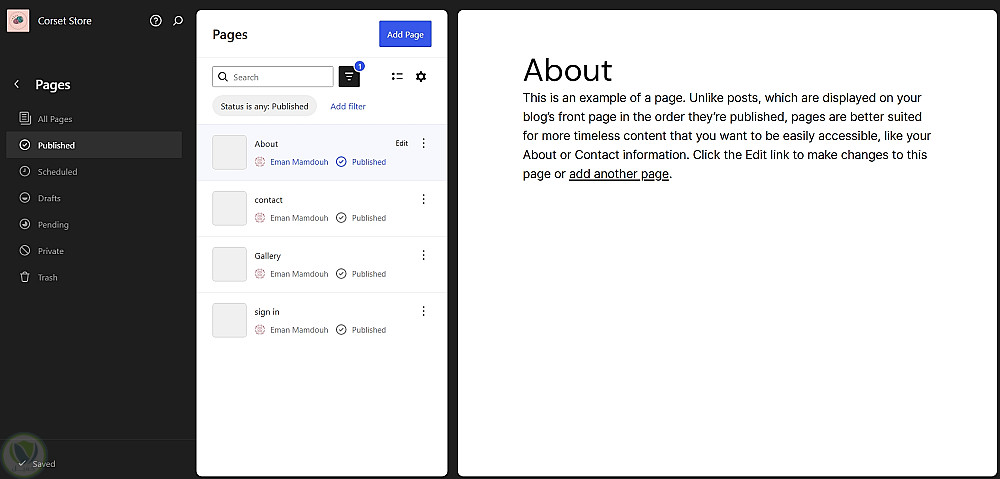The image size is (1000, 479).
Task: Toggle the filter icon with badge
Action: click(x=349, y=77)
